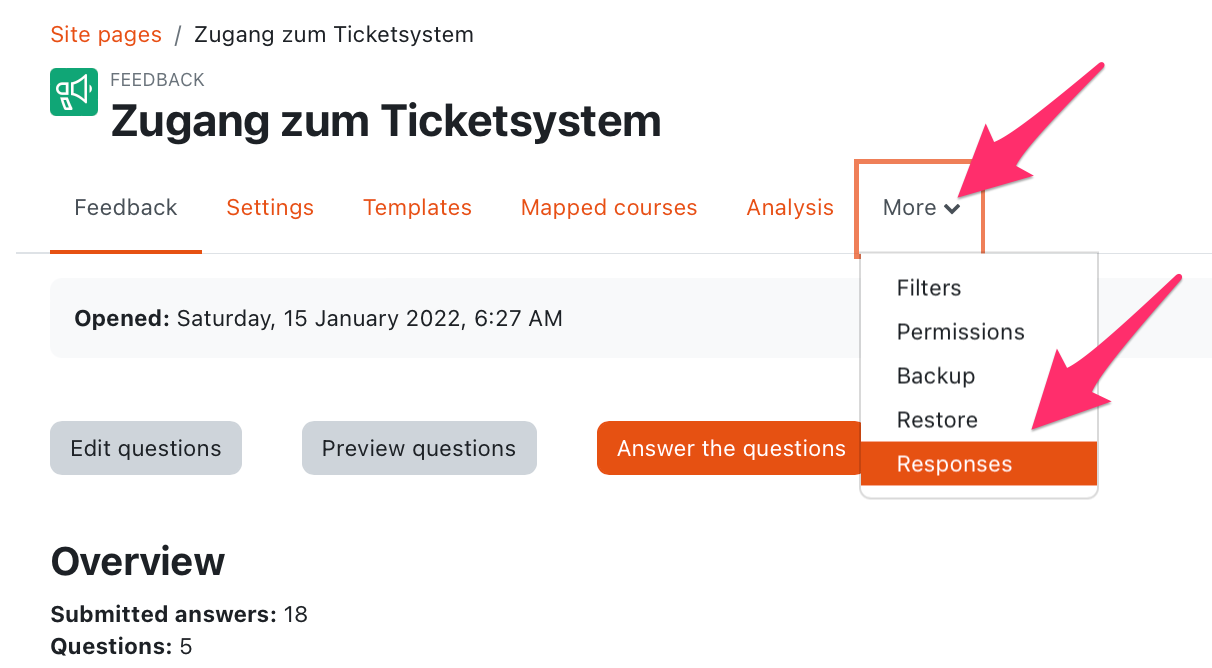Screen dimensions: 1212x668
Task: Expand the More navigation dropdown
Action: point(920,208)
